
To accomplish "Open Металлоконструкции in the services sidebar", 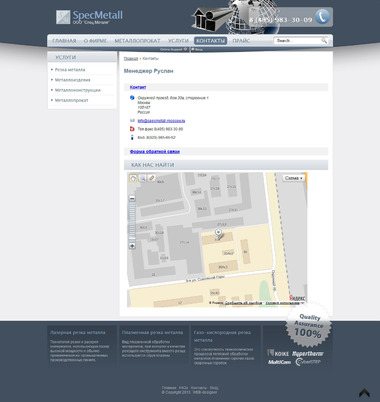I will [78, 90].
